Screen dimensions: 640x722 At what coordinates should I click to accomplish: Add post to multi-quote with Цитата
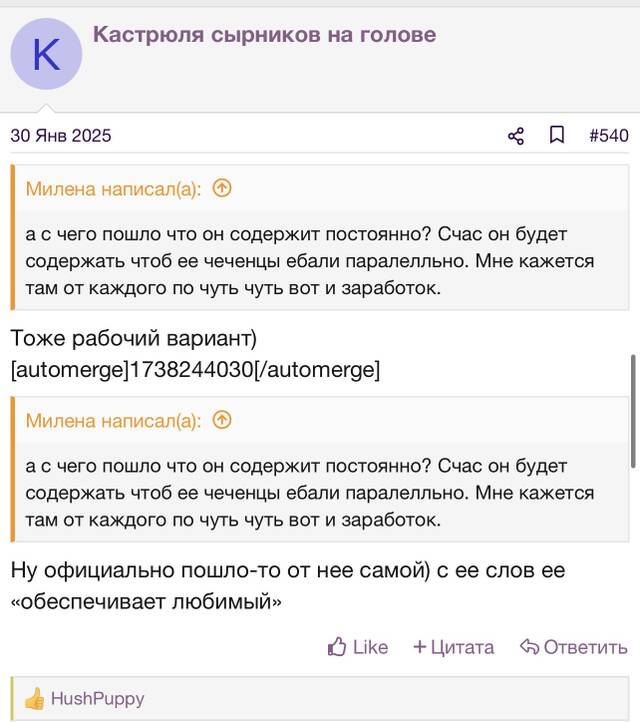click(x=454, y=647)
